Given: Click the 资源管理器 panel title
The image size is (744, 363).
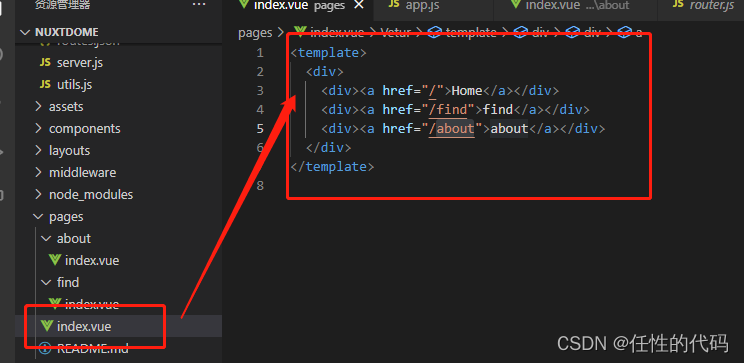Looking at the screenshot, I should pyautogui.click(x=62, y=5).
